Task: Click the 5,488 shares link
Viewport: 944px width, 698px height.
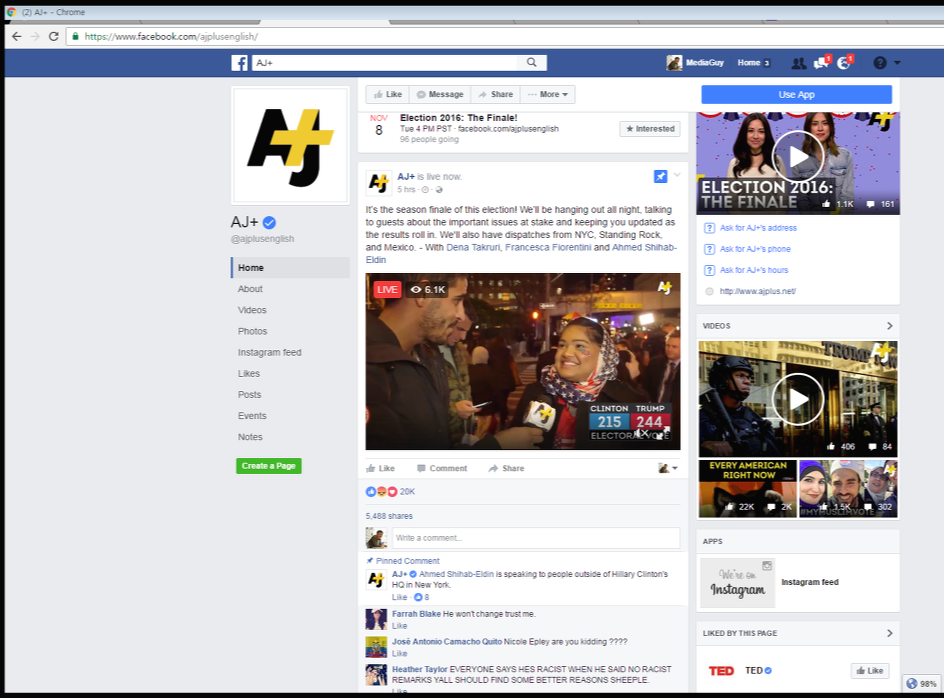Action: pyautogui.click(x=389, y=516)
